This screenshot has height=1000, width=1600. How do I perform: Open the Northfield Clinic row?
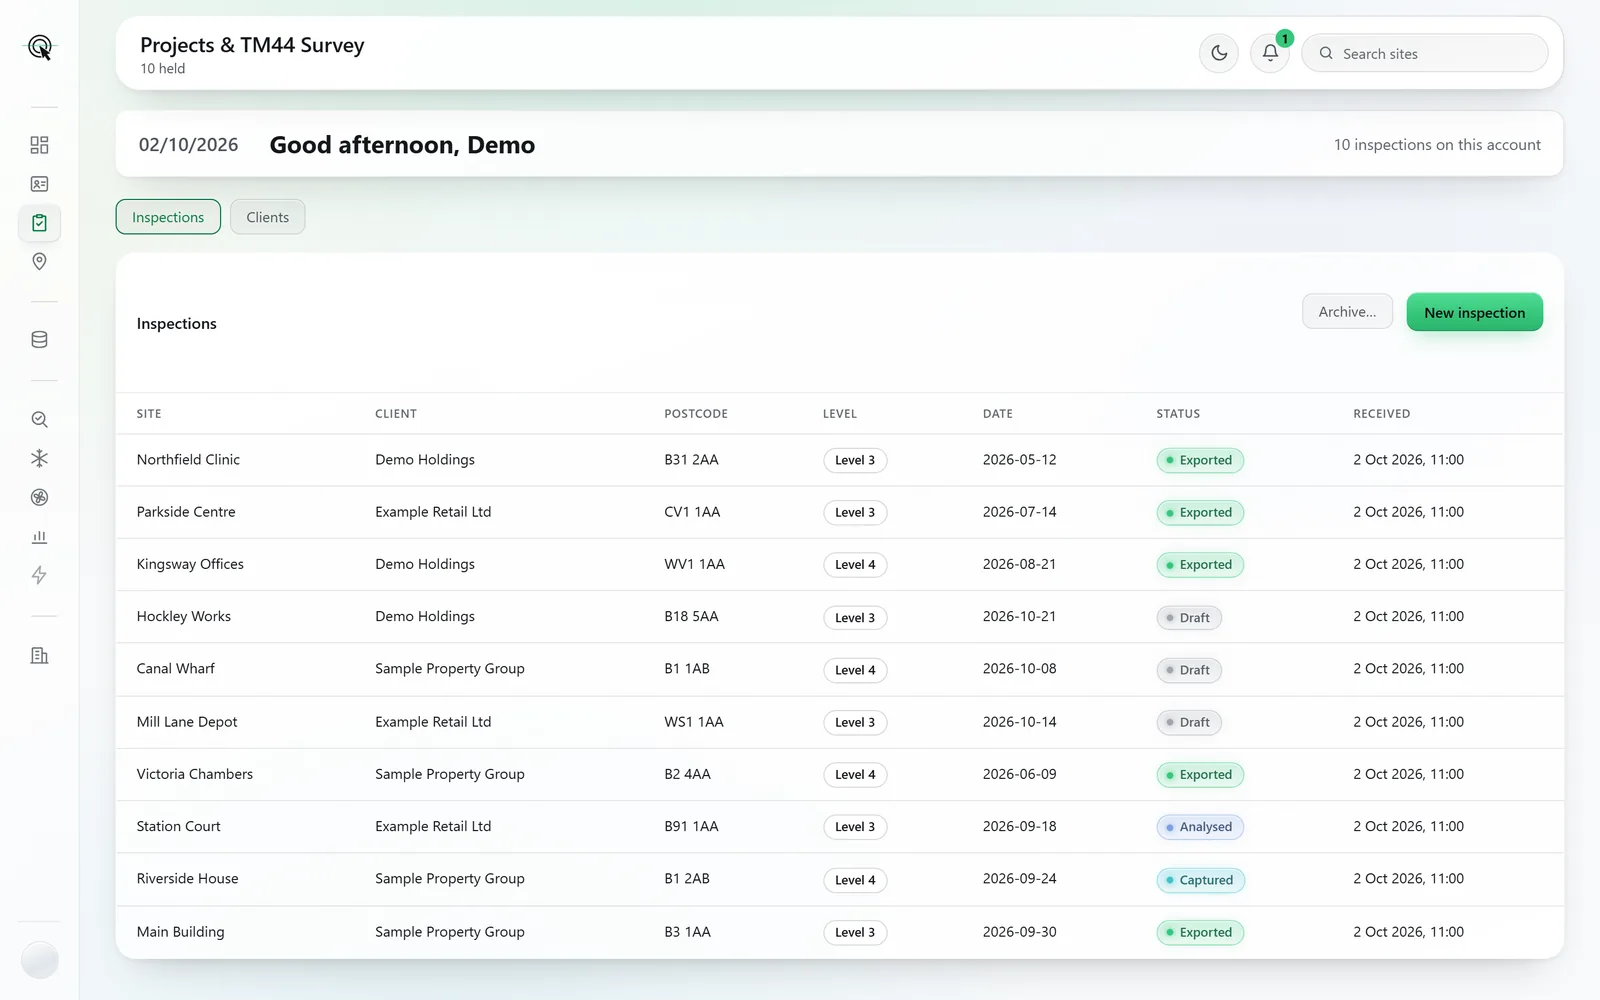(x=840, y=460)
